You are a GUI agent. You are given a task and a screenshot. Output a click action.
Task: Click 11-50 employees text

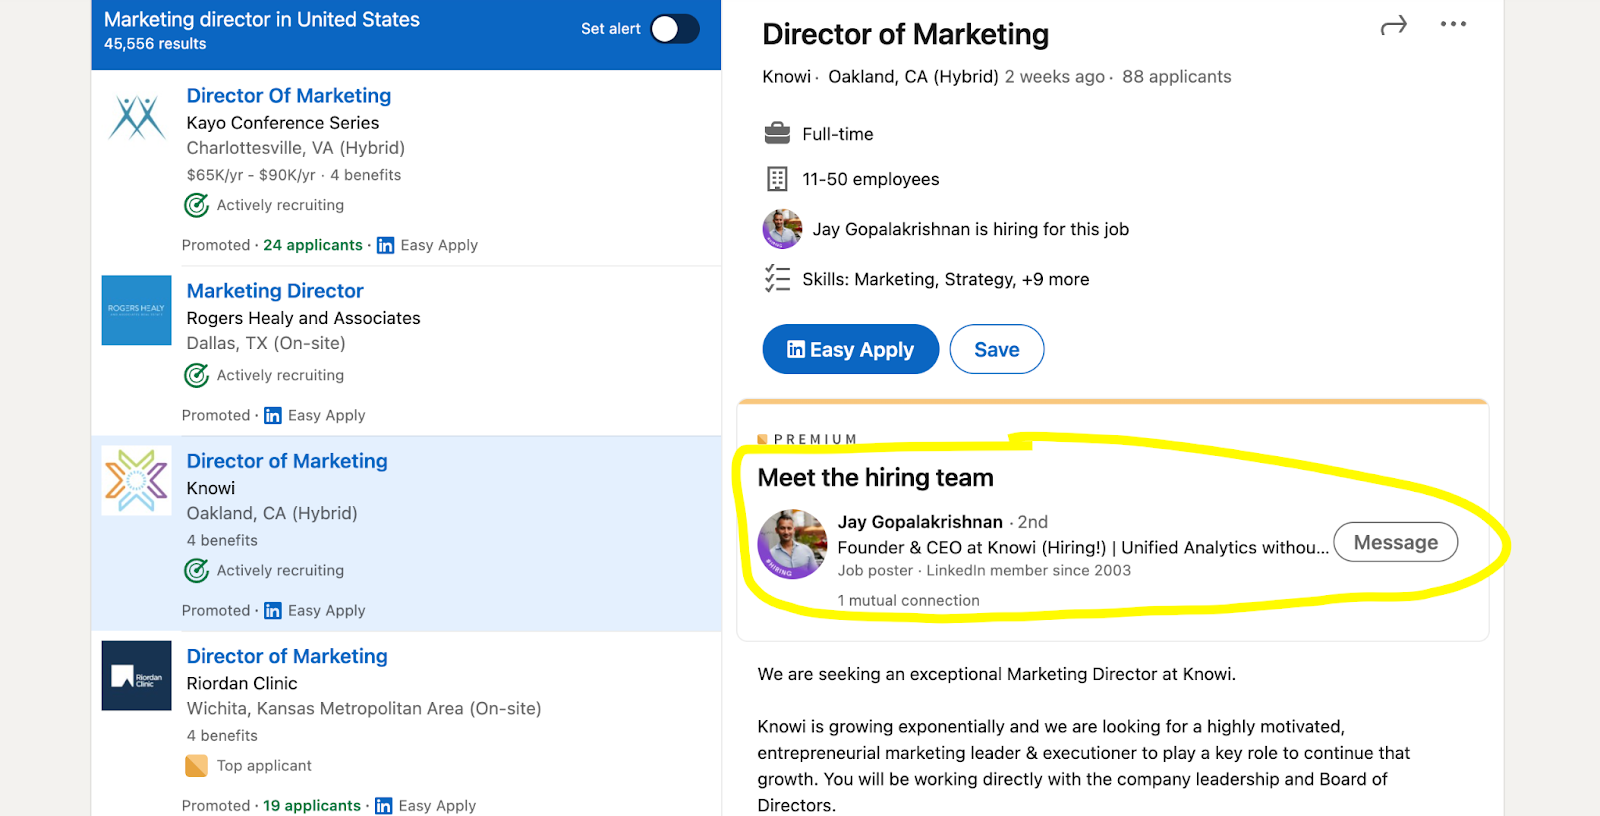point(871,179)
